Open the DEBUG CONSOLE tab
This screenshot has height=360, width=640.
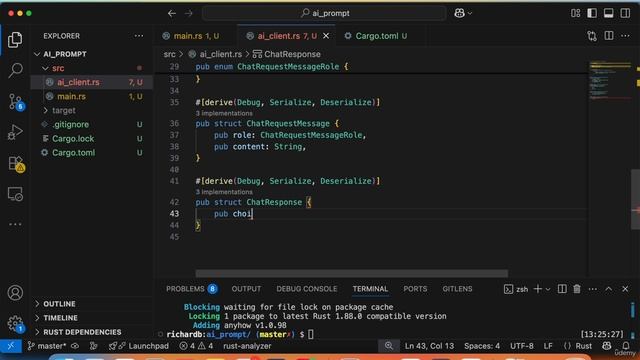tap(307, 289)
